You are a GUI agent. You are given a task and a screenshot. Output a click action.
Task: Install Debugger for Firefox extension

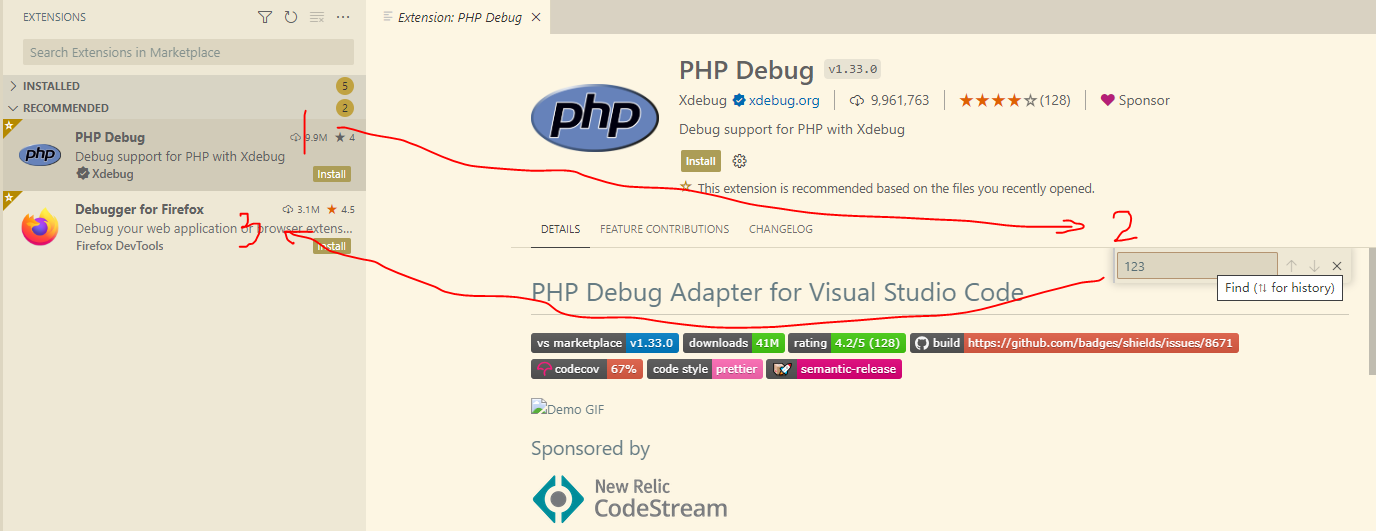[x=332, y=246]
